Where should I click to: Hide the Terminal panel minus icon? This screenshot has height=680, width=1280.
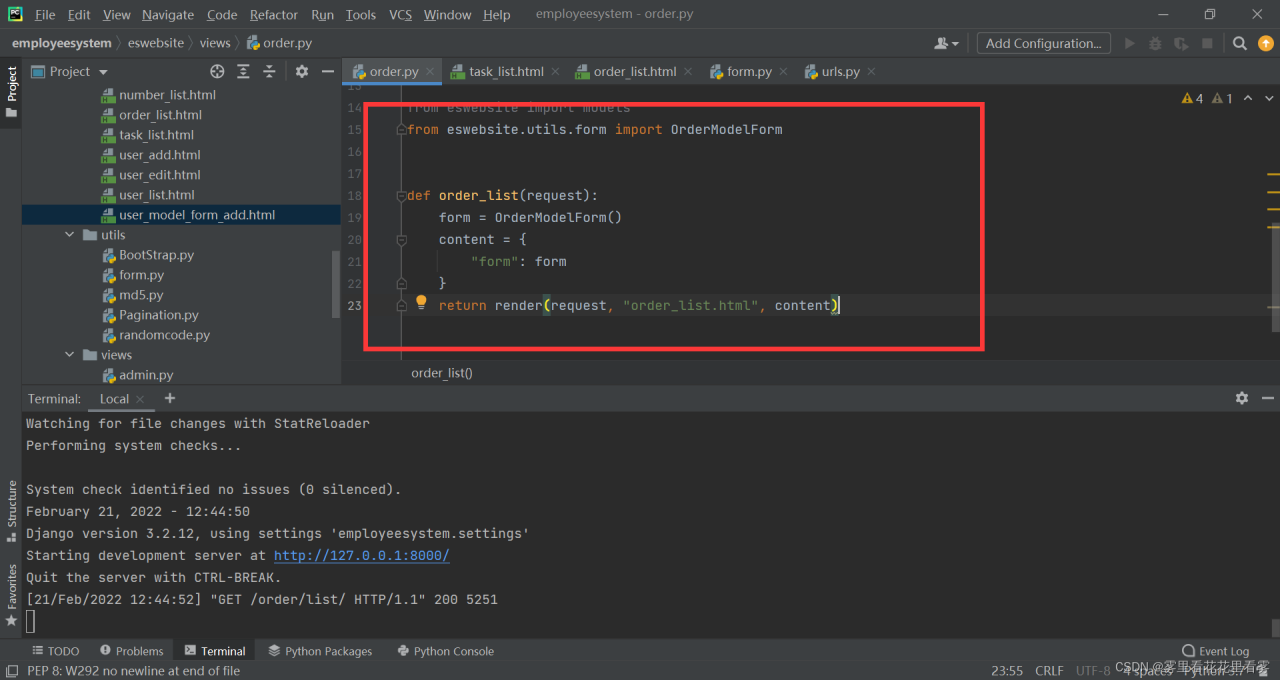point(1267,398)
